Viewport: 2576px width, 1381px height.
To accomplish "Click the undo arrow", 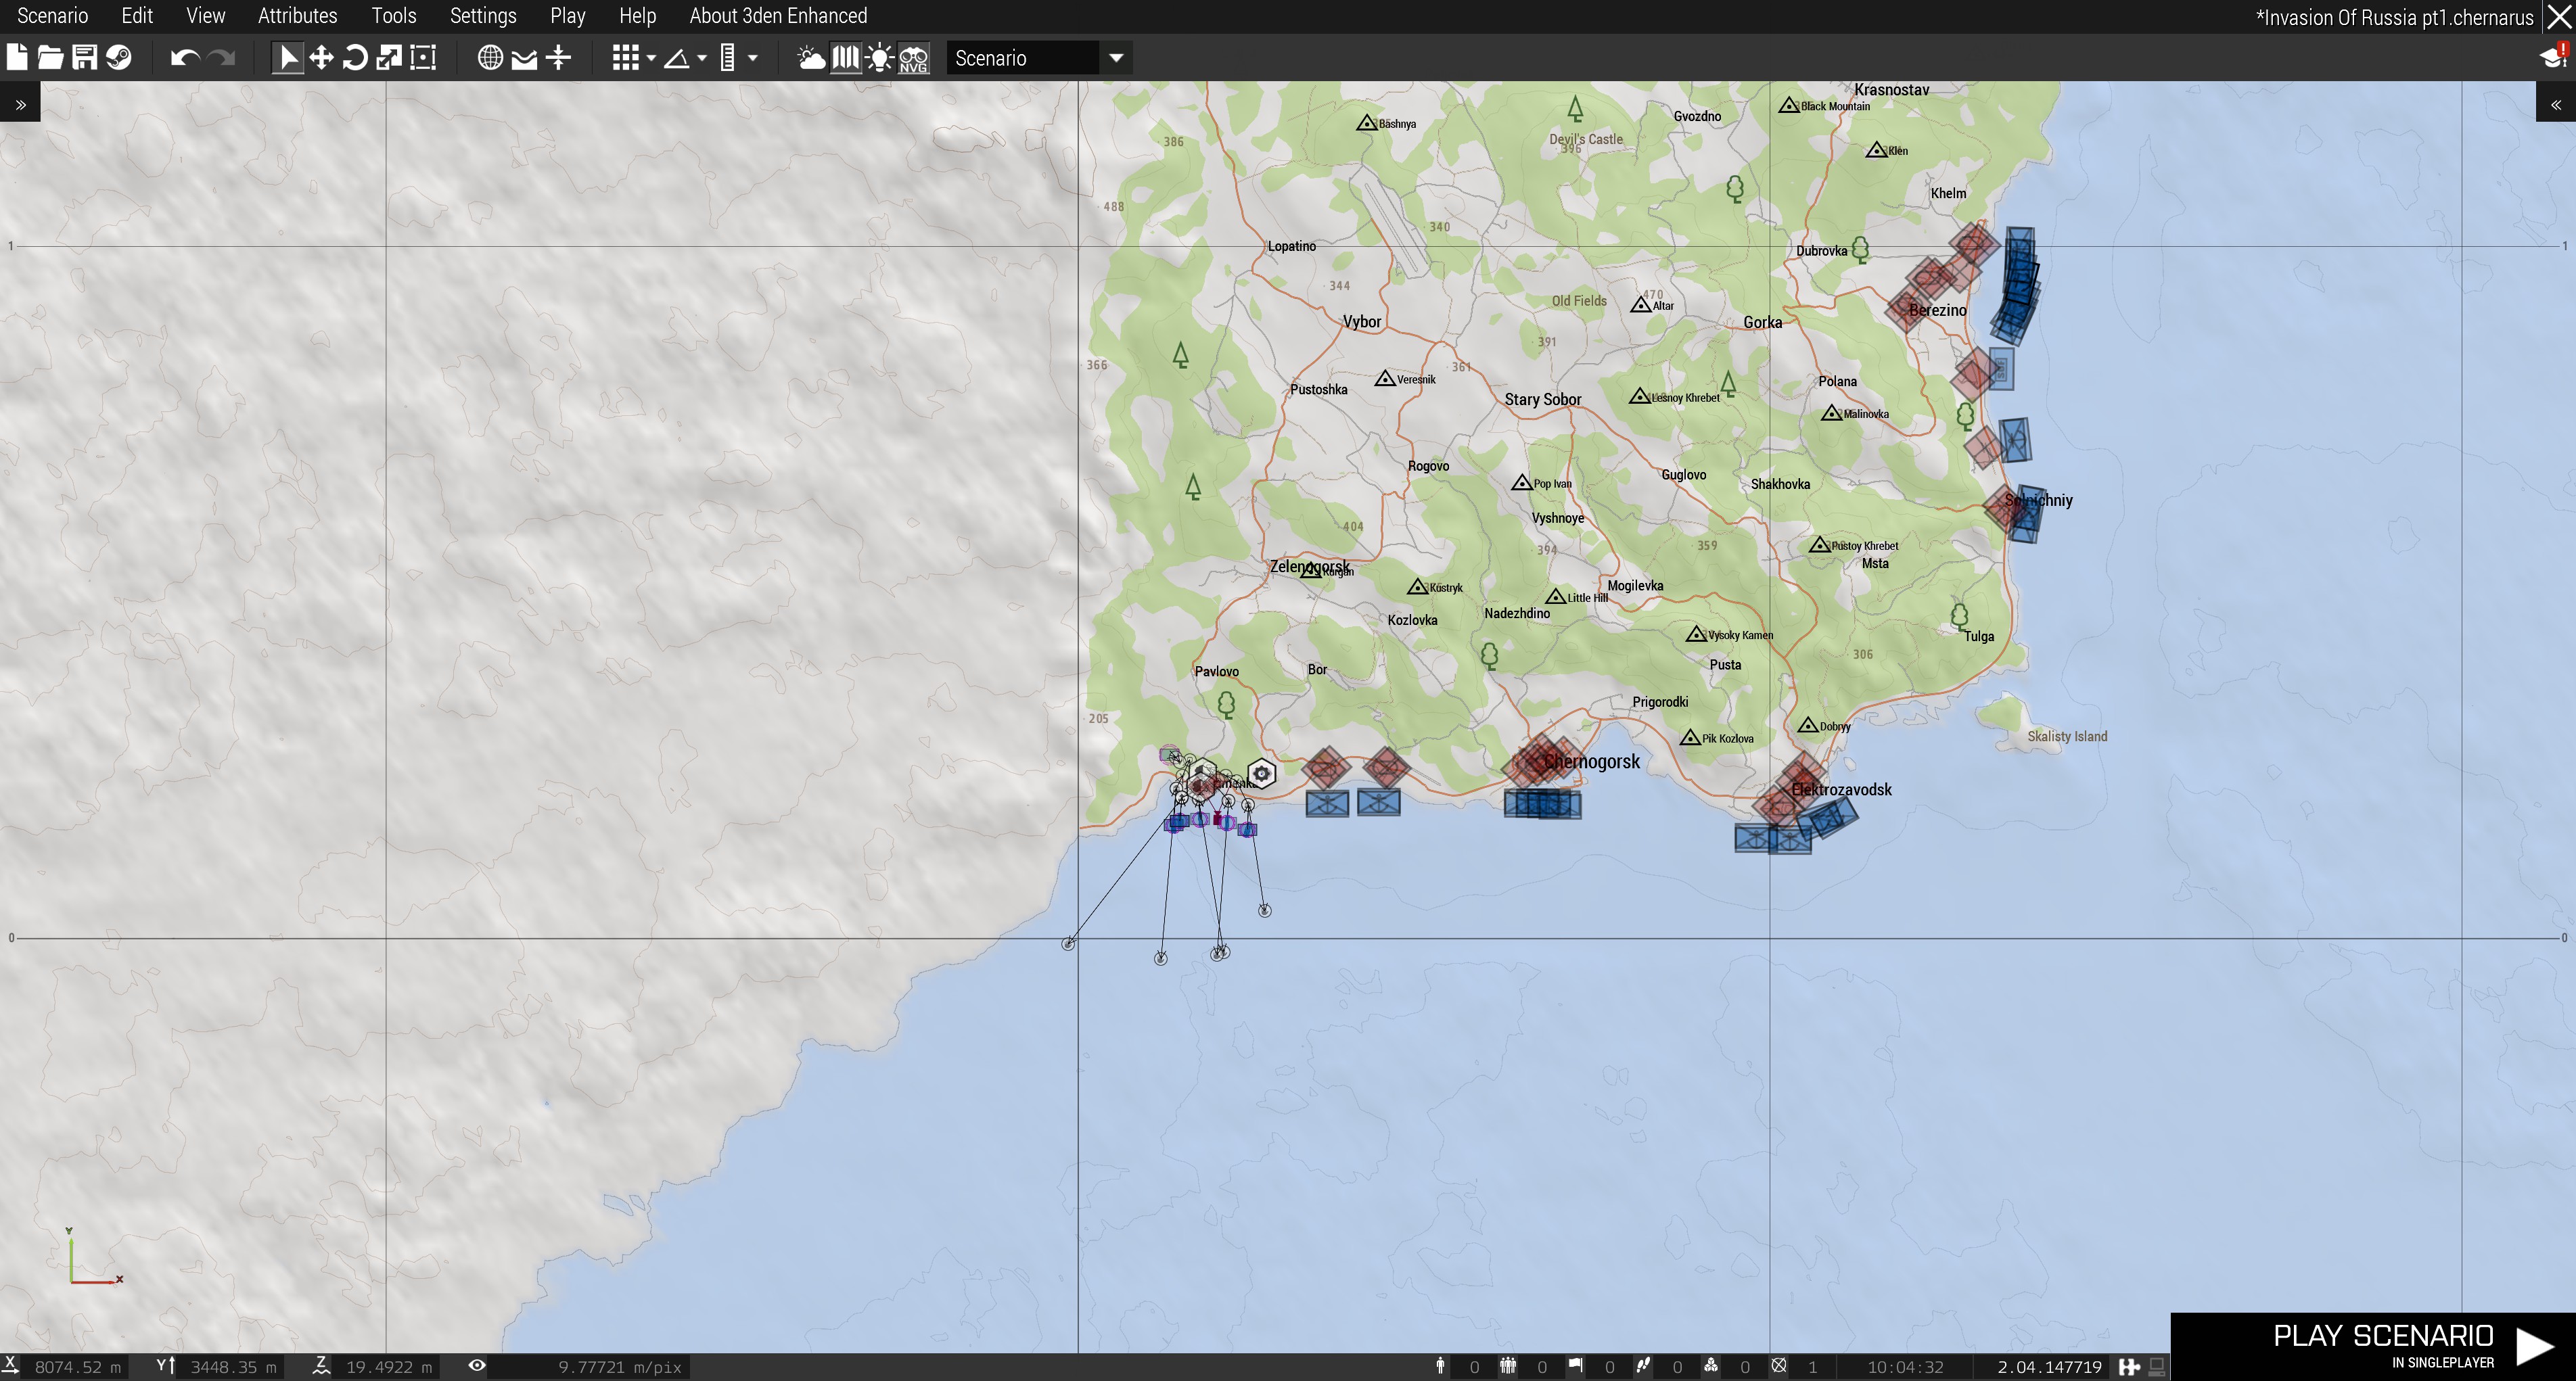I will [x=184, y=58].
